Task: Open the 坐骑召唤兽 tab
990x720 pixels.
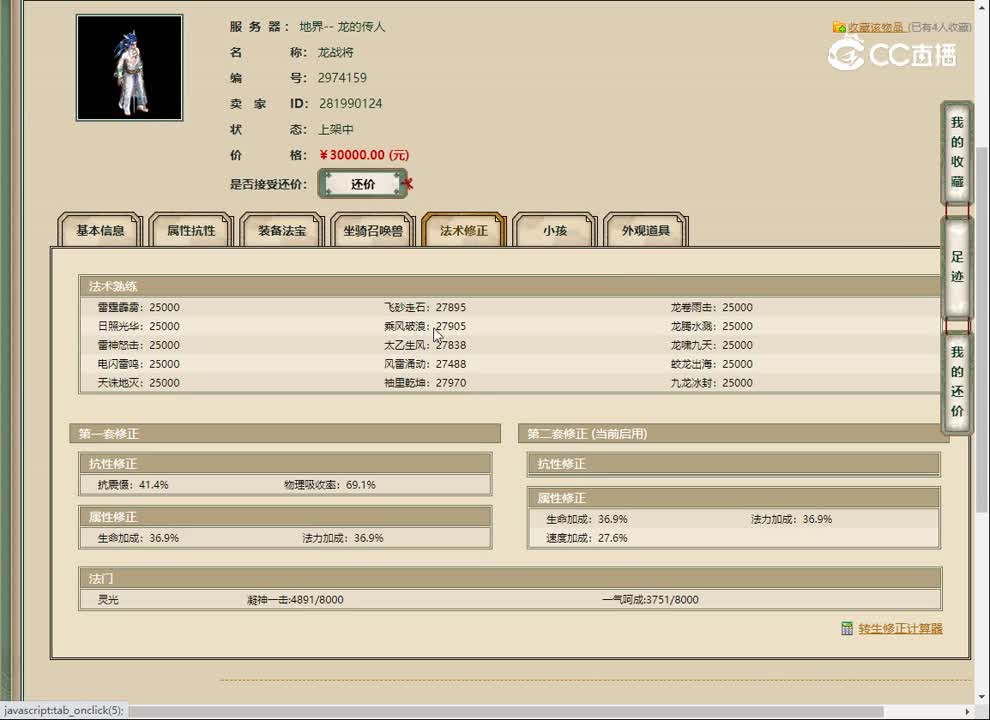Action: tap(372, 230)
